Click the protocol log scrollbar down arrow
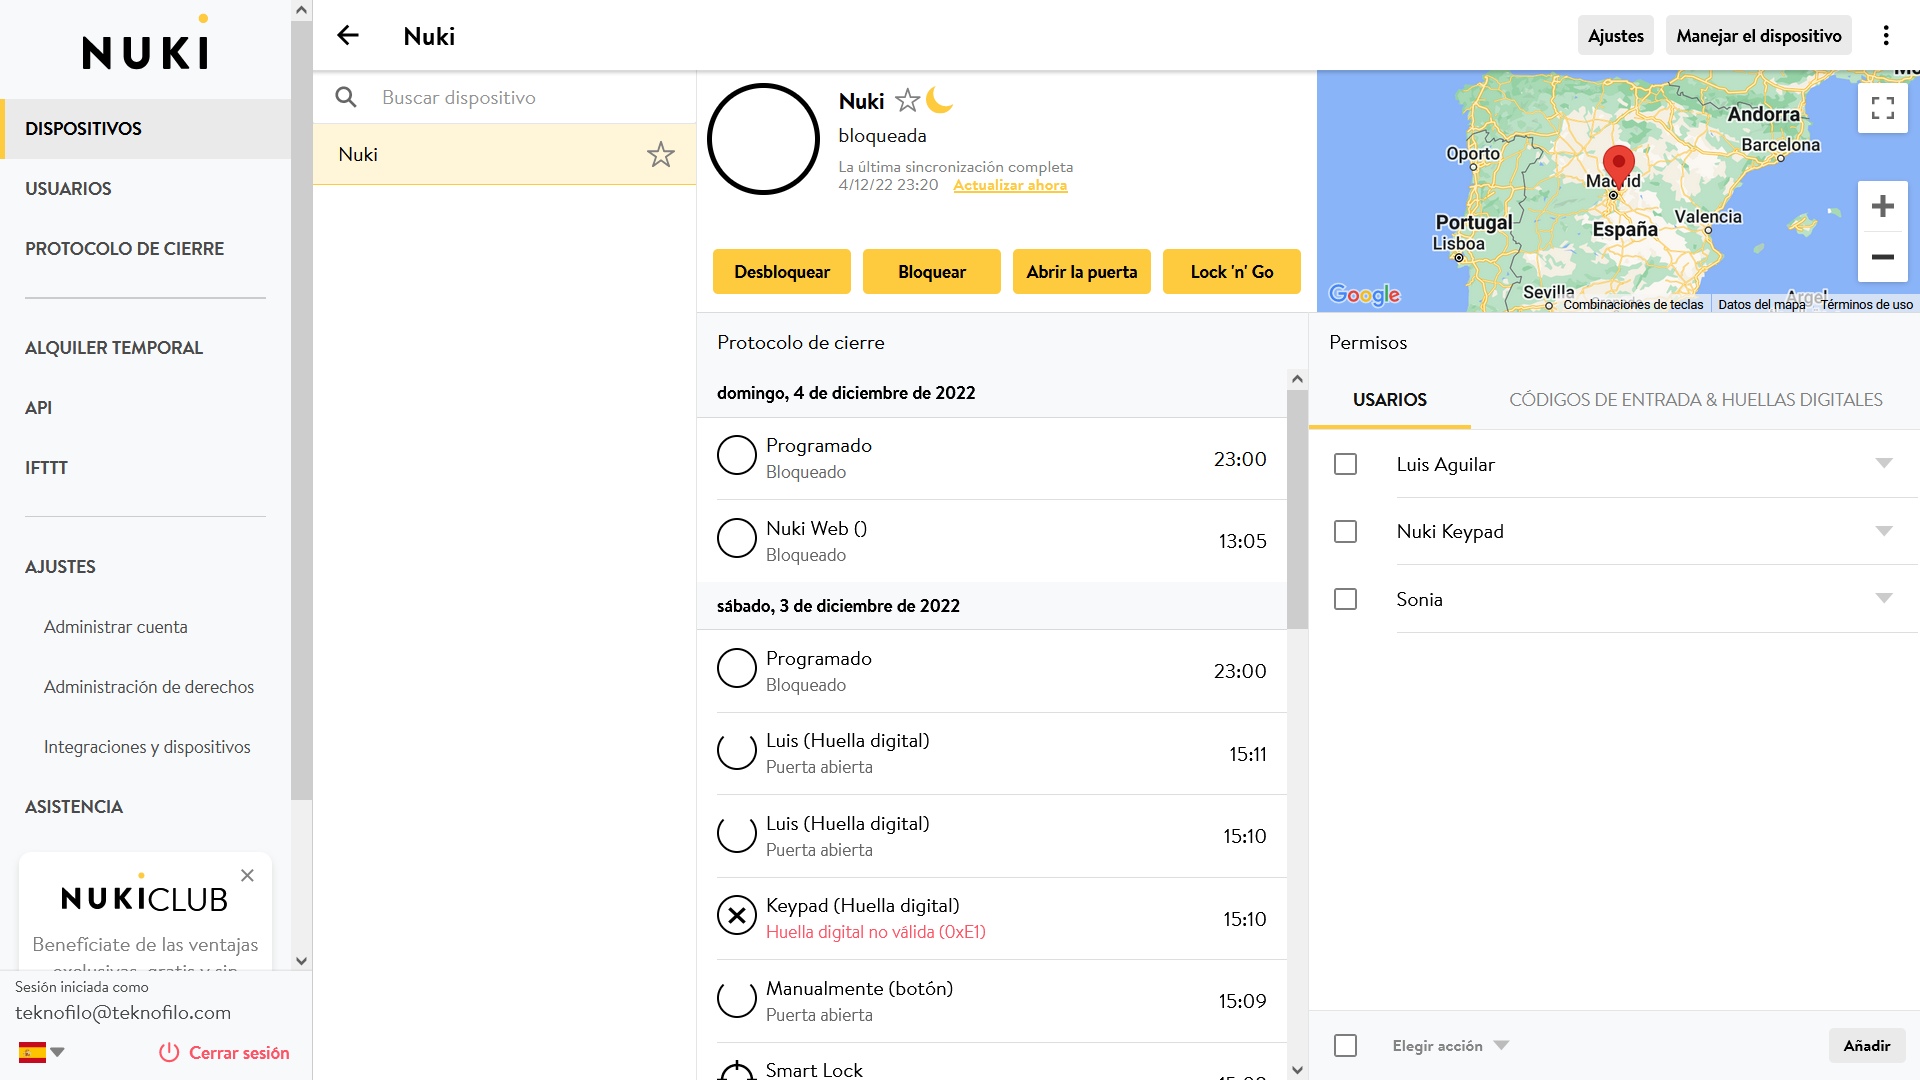This screenshot has height=1080, width=1920. [x=1297, y=1069]
